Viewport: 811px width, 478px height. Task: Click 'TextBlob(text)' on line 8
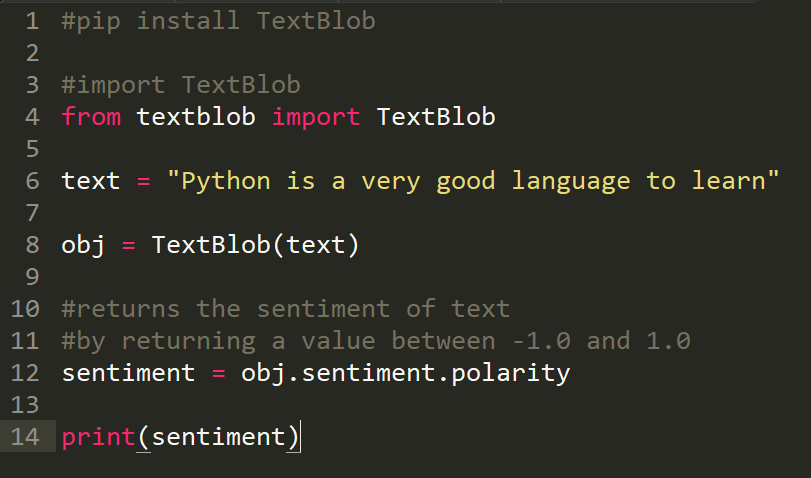pos(256,245)
